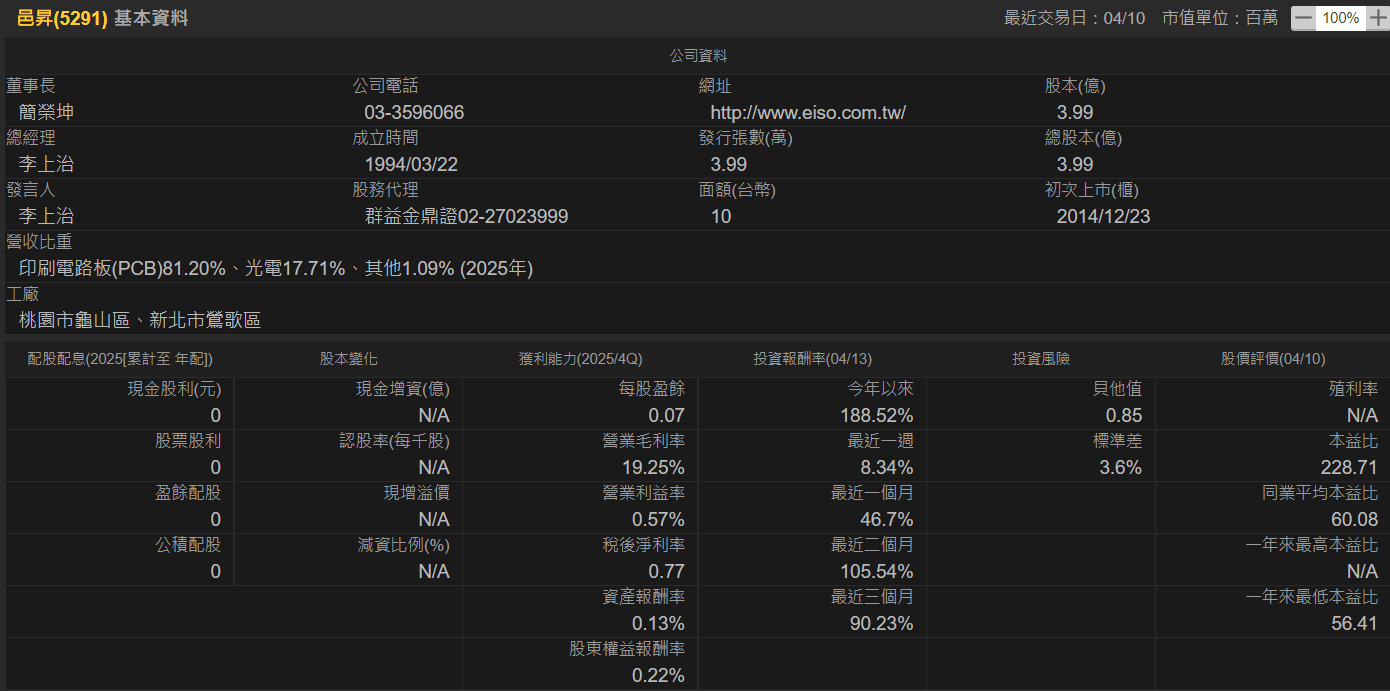Click the zoom in plus icon
1390x691 pixels.
[1377, 18]
